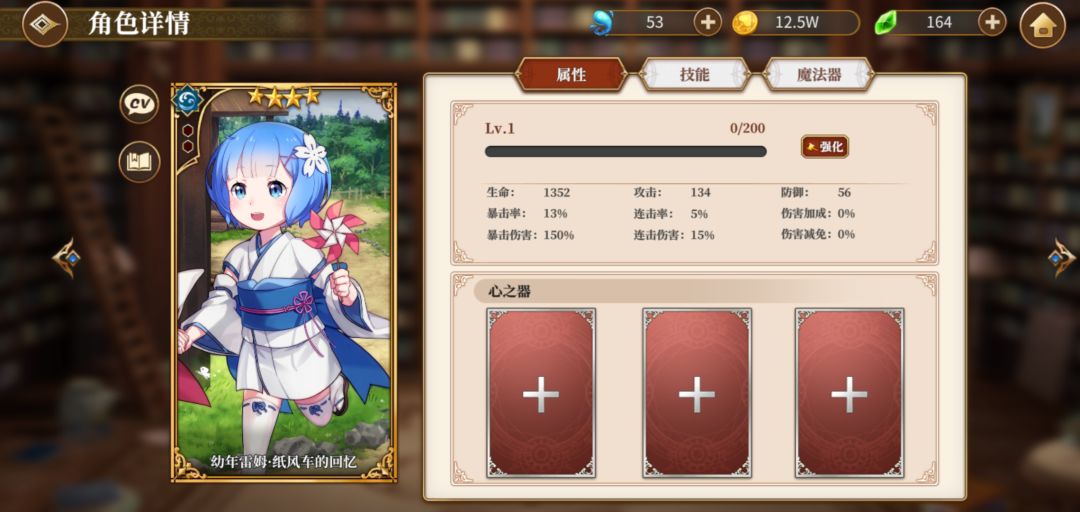Play character voice with CV icon
The height and width of the screenshot is (512, 1080).
pos(140,104)
